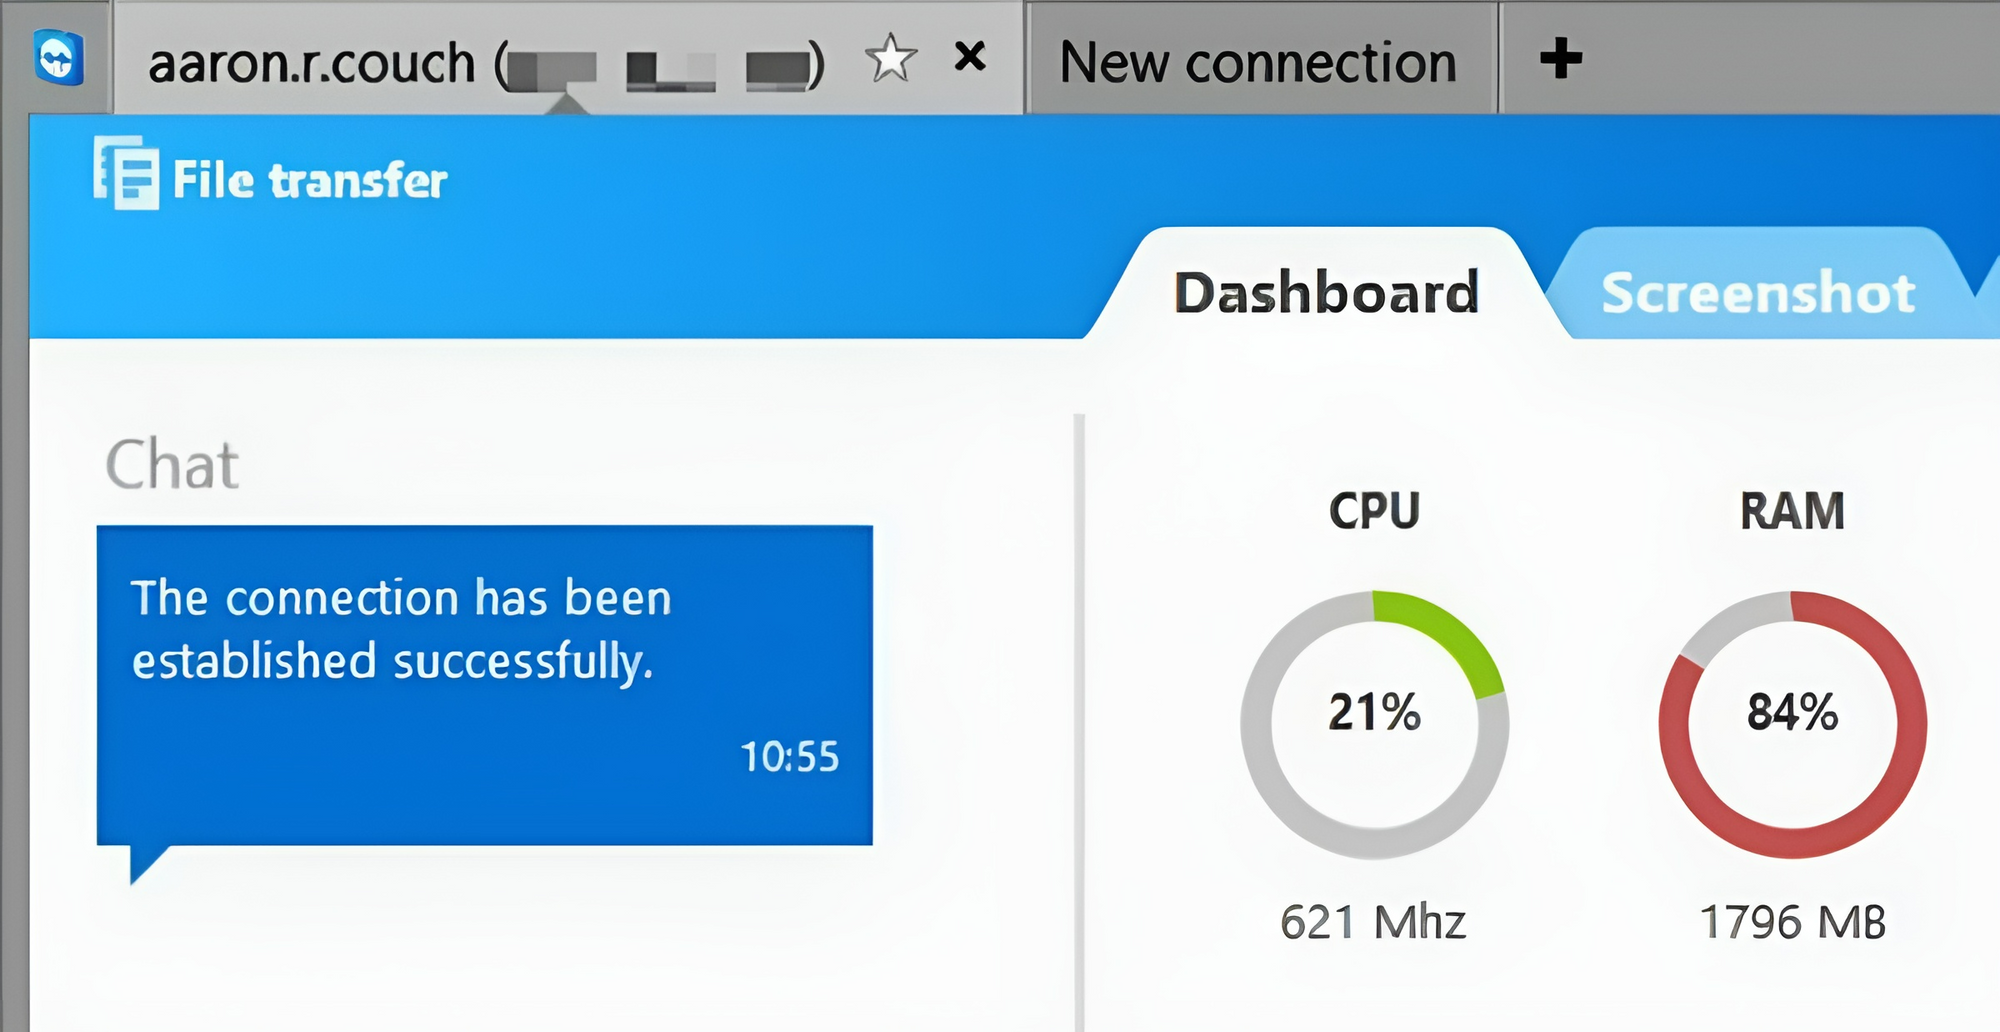Click the 1796 MB memory label
This screenshot has width=2000, height=1032.
click(x=1793, y=922)
